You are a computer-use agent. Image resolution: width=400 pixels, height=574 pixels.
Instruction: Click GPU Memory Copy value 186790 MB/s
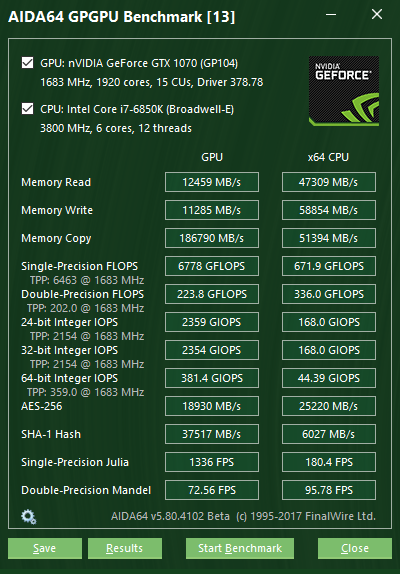tap(212, 238)
